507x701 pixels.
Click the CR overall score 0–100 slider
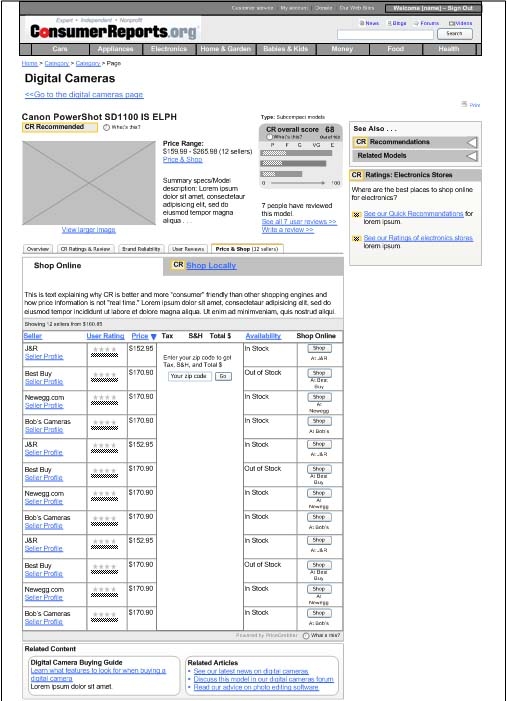pos(298,183)
